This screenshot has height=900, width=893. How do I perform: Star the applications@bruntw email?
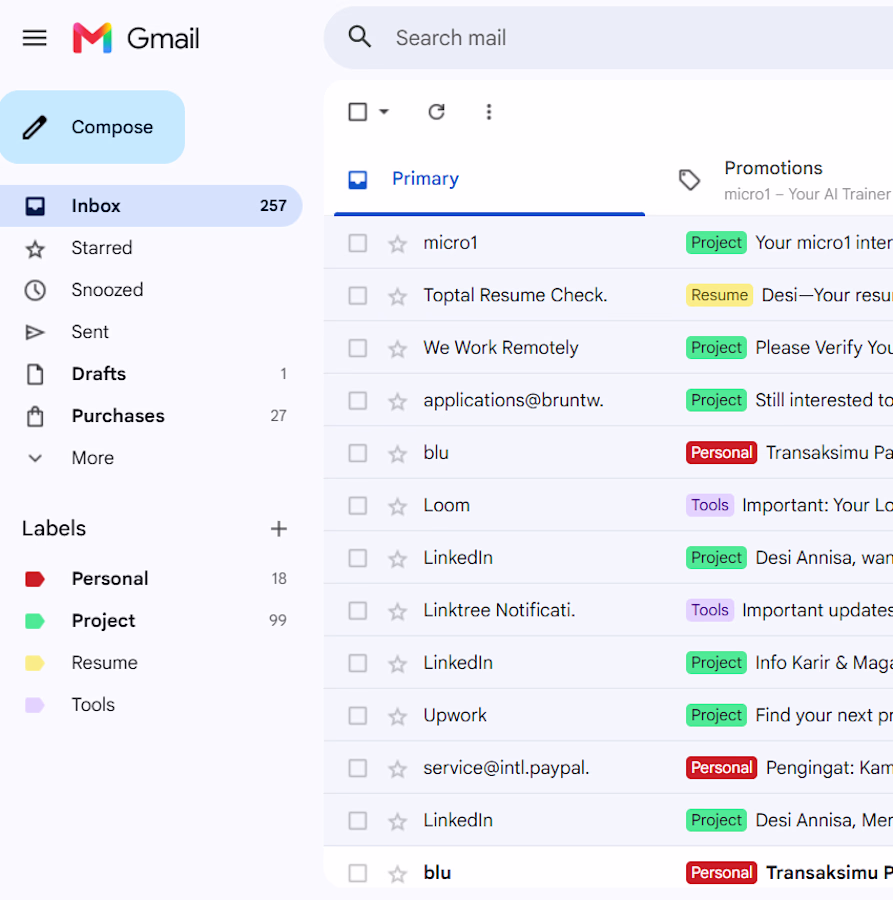[x=397, y=401]
